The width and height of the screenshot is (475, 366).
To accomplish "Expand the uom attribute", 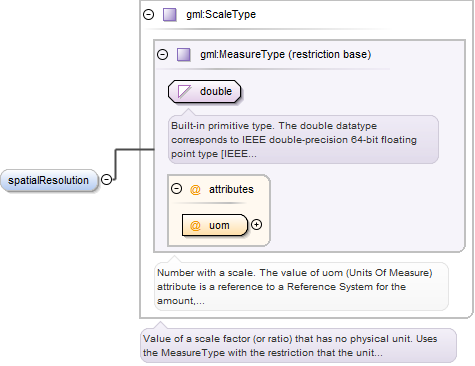I will click(256, 225).
